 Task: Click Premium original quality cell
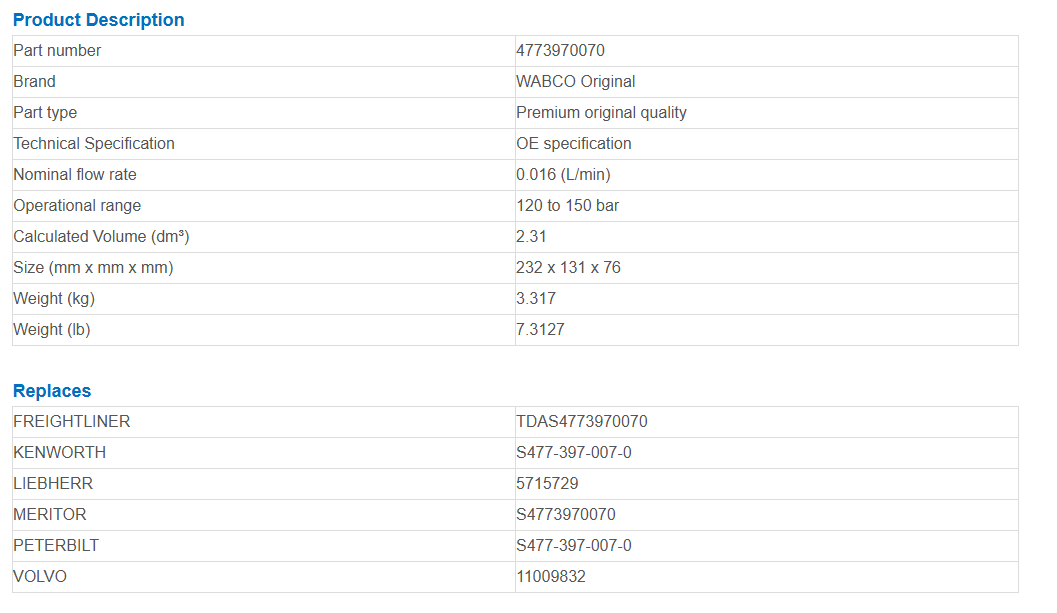point(601,113)
